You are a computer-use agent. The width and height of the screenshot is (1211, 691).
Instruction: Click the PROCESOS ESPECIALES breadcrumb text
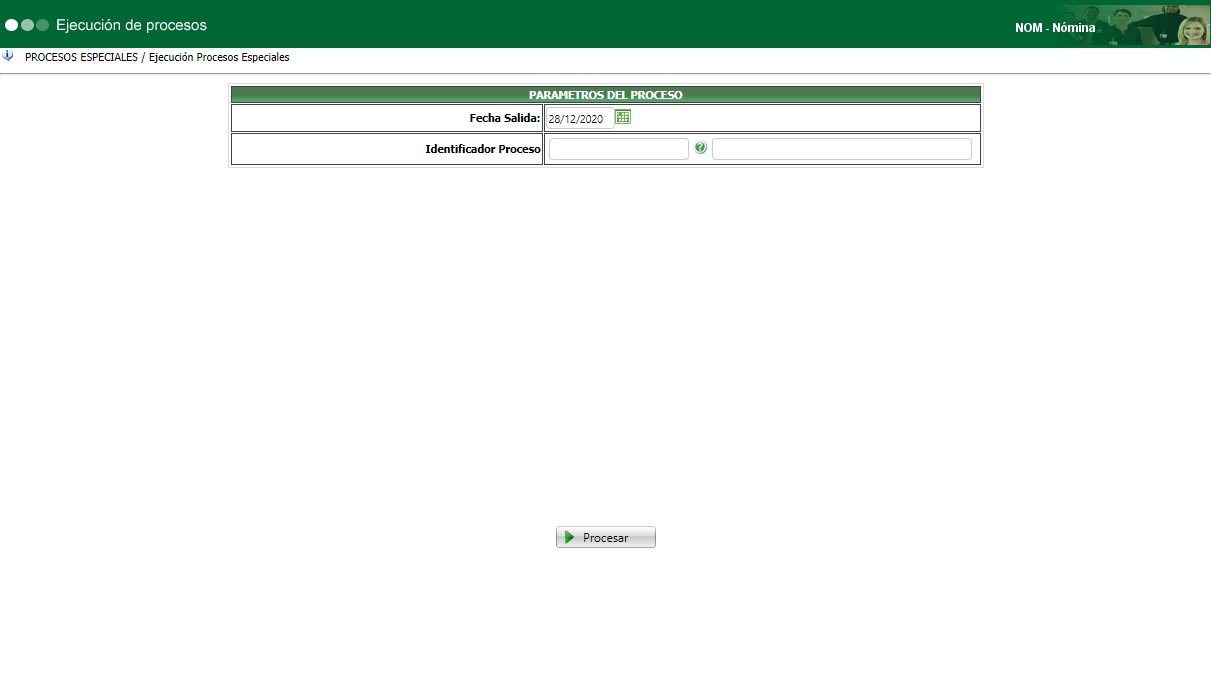coord(81,57)
